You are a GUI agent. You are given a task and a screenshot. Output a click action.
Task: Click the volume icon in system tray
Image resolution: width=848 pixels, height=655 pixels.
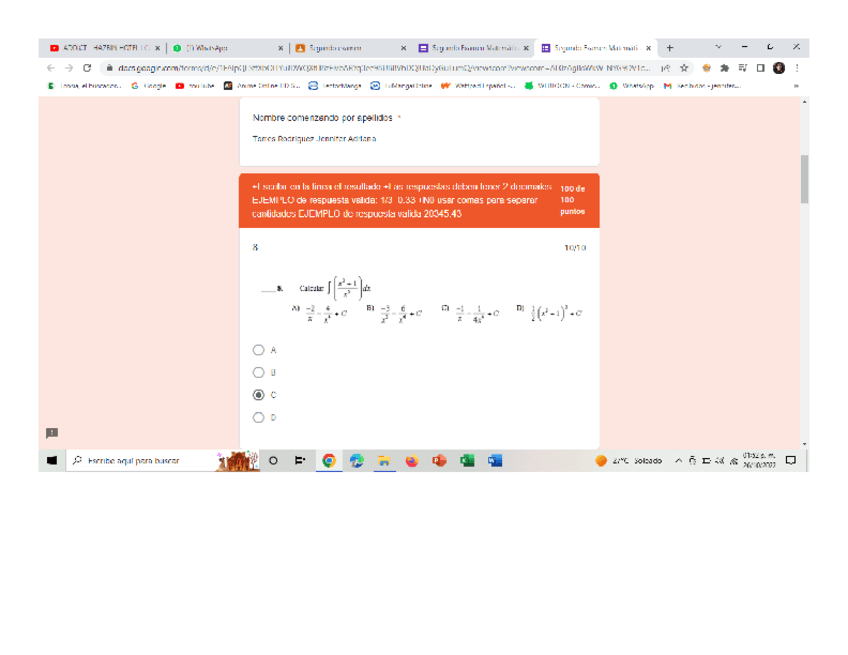(x=720, y=460)
